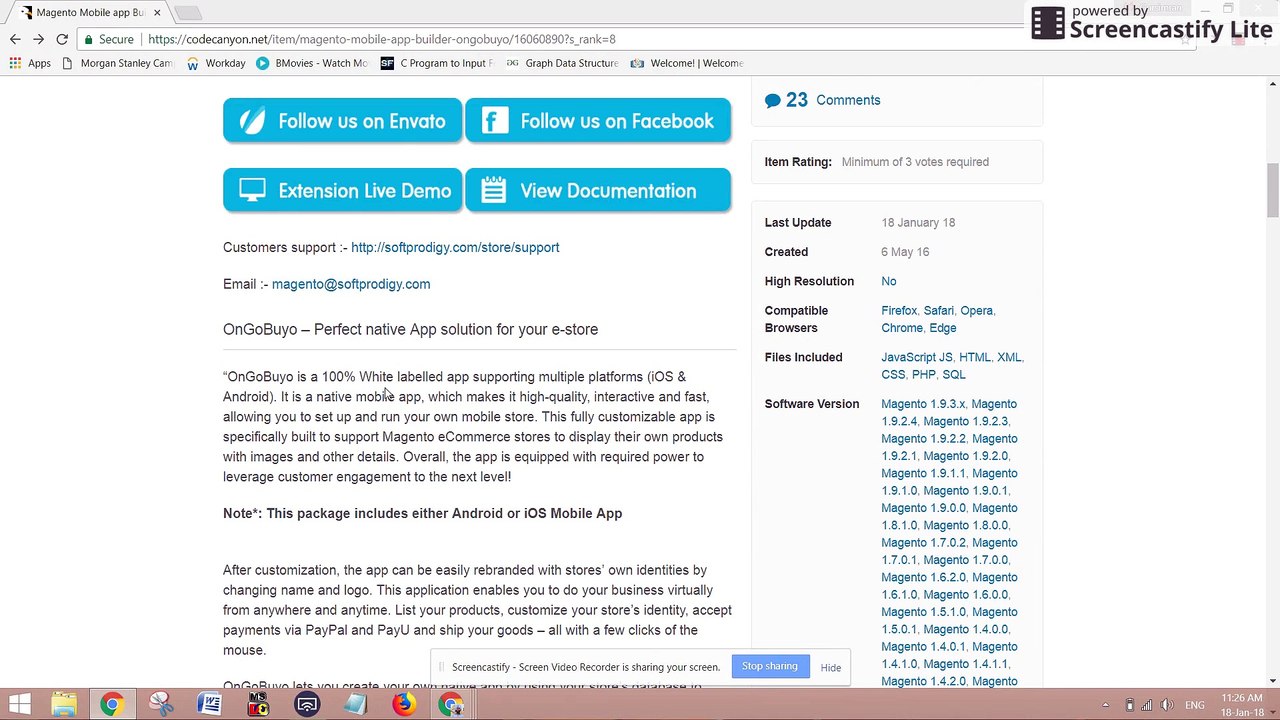Click the comments speech bubble icon

point(773,100)
